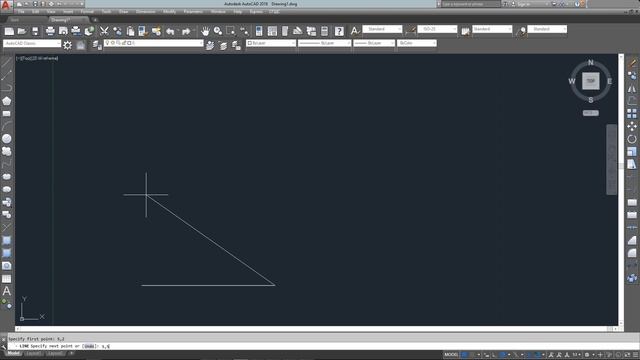640x360 pixels.
Task: Select the Multiline Text A tool
Action: (x=7, y=291)
